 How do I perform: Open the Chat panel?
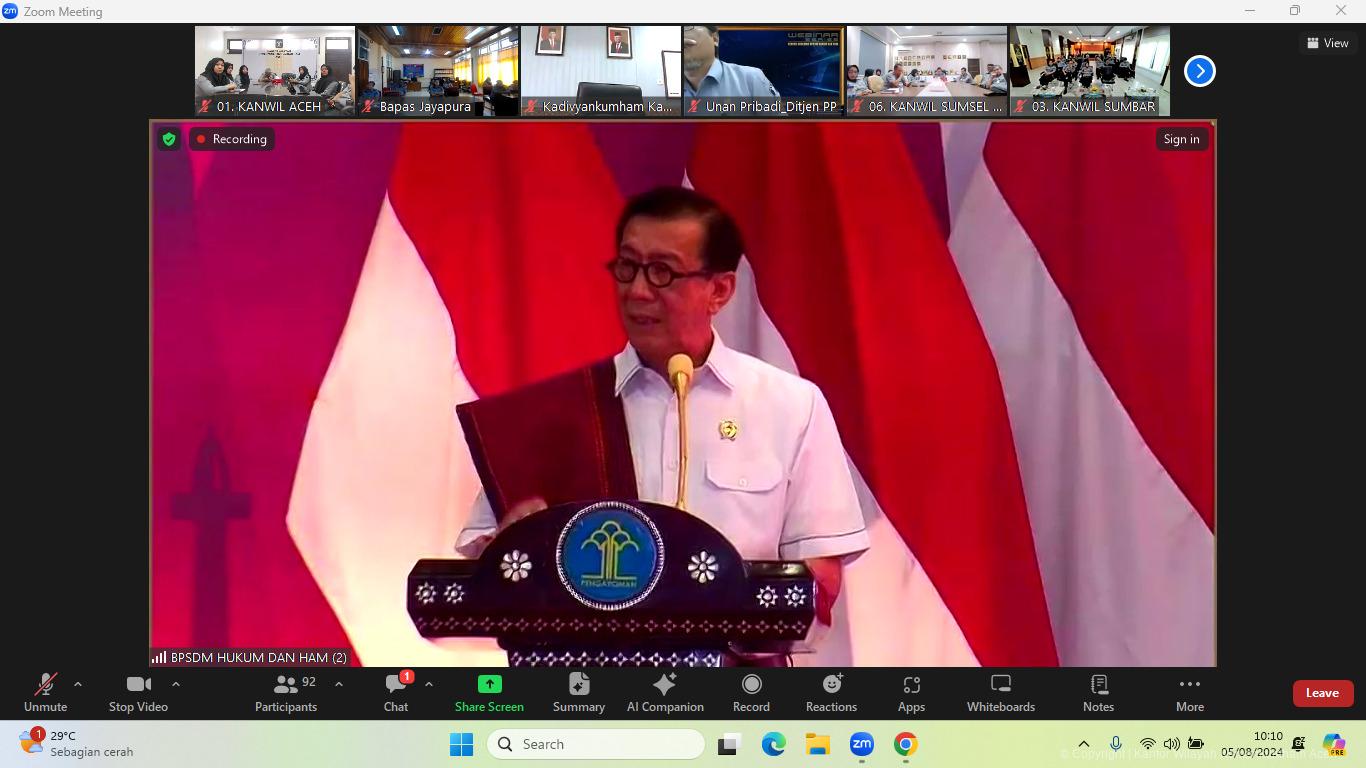pyautogui.click(x=396, y=693)
